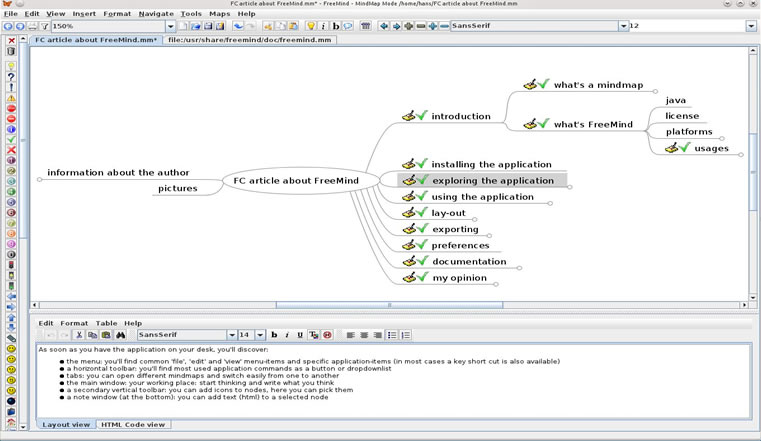Toggle underline in the note editor toolbar

(x=300, y=335)
